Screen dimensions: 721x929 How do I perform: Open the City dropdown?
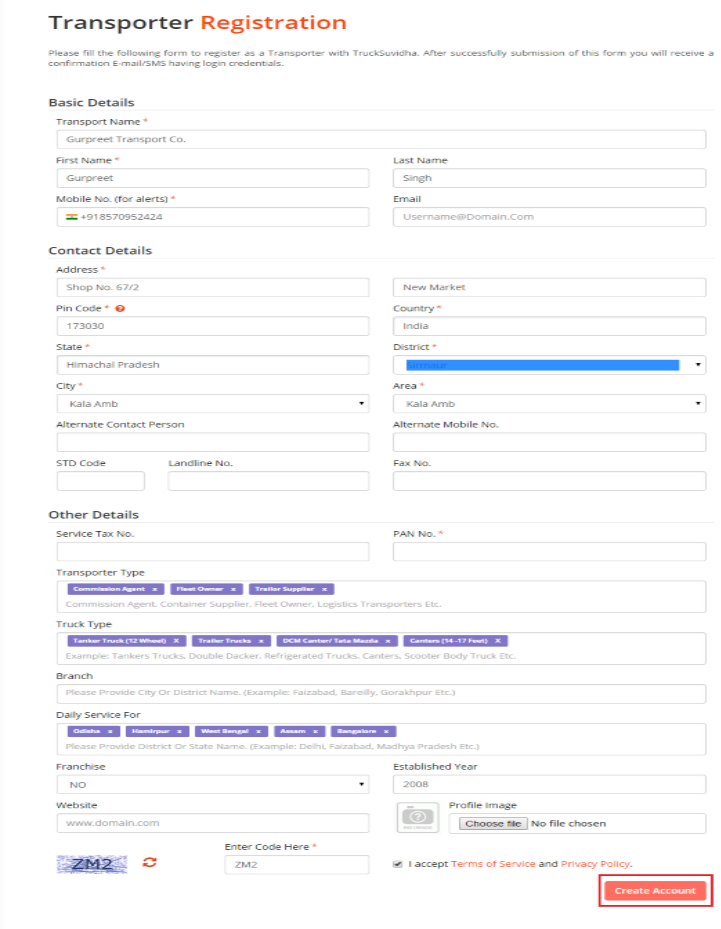tap(212, 404)
